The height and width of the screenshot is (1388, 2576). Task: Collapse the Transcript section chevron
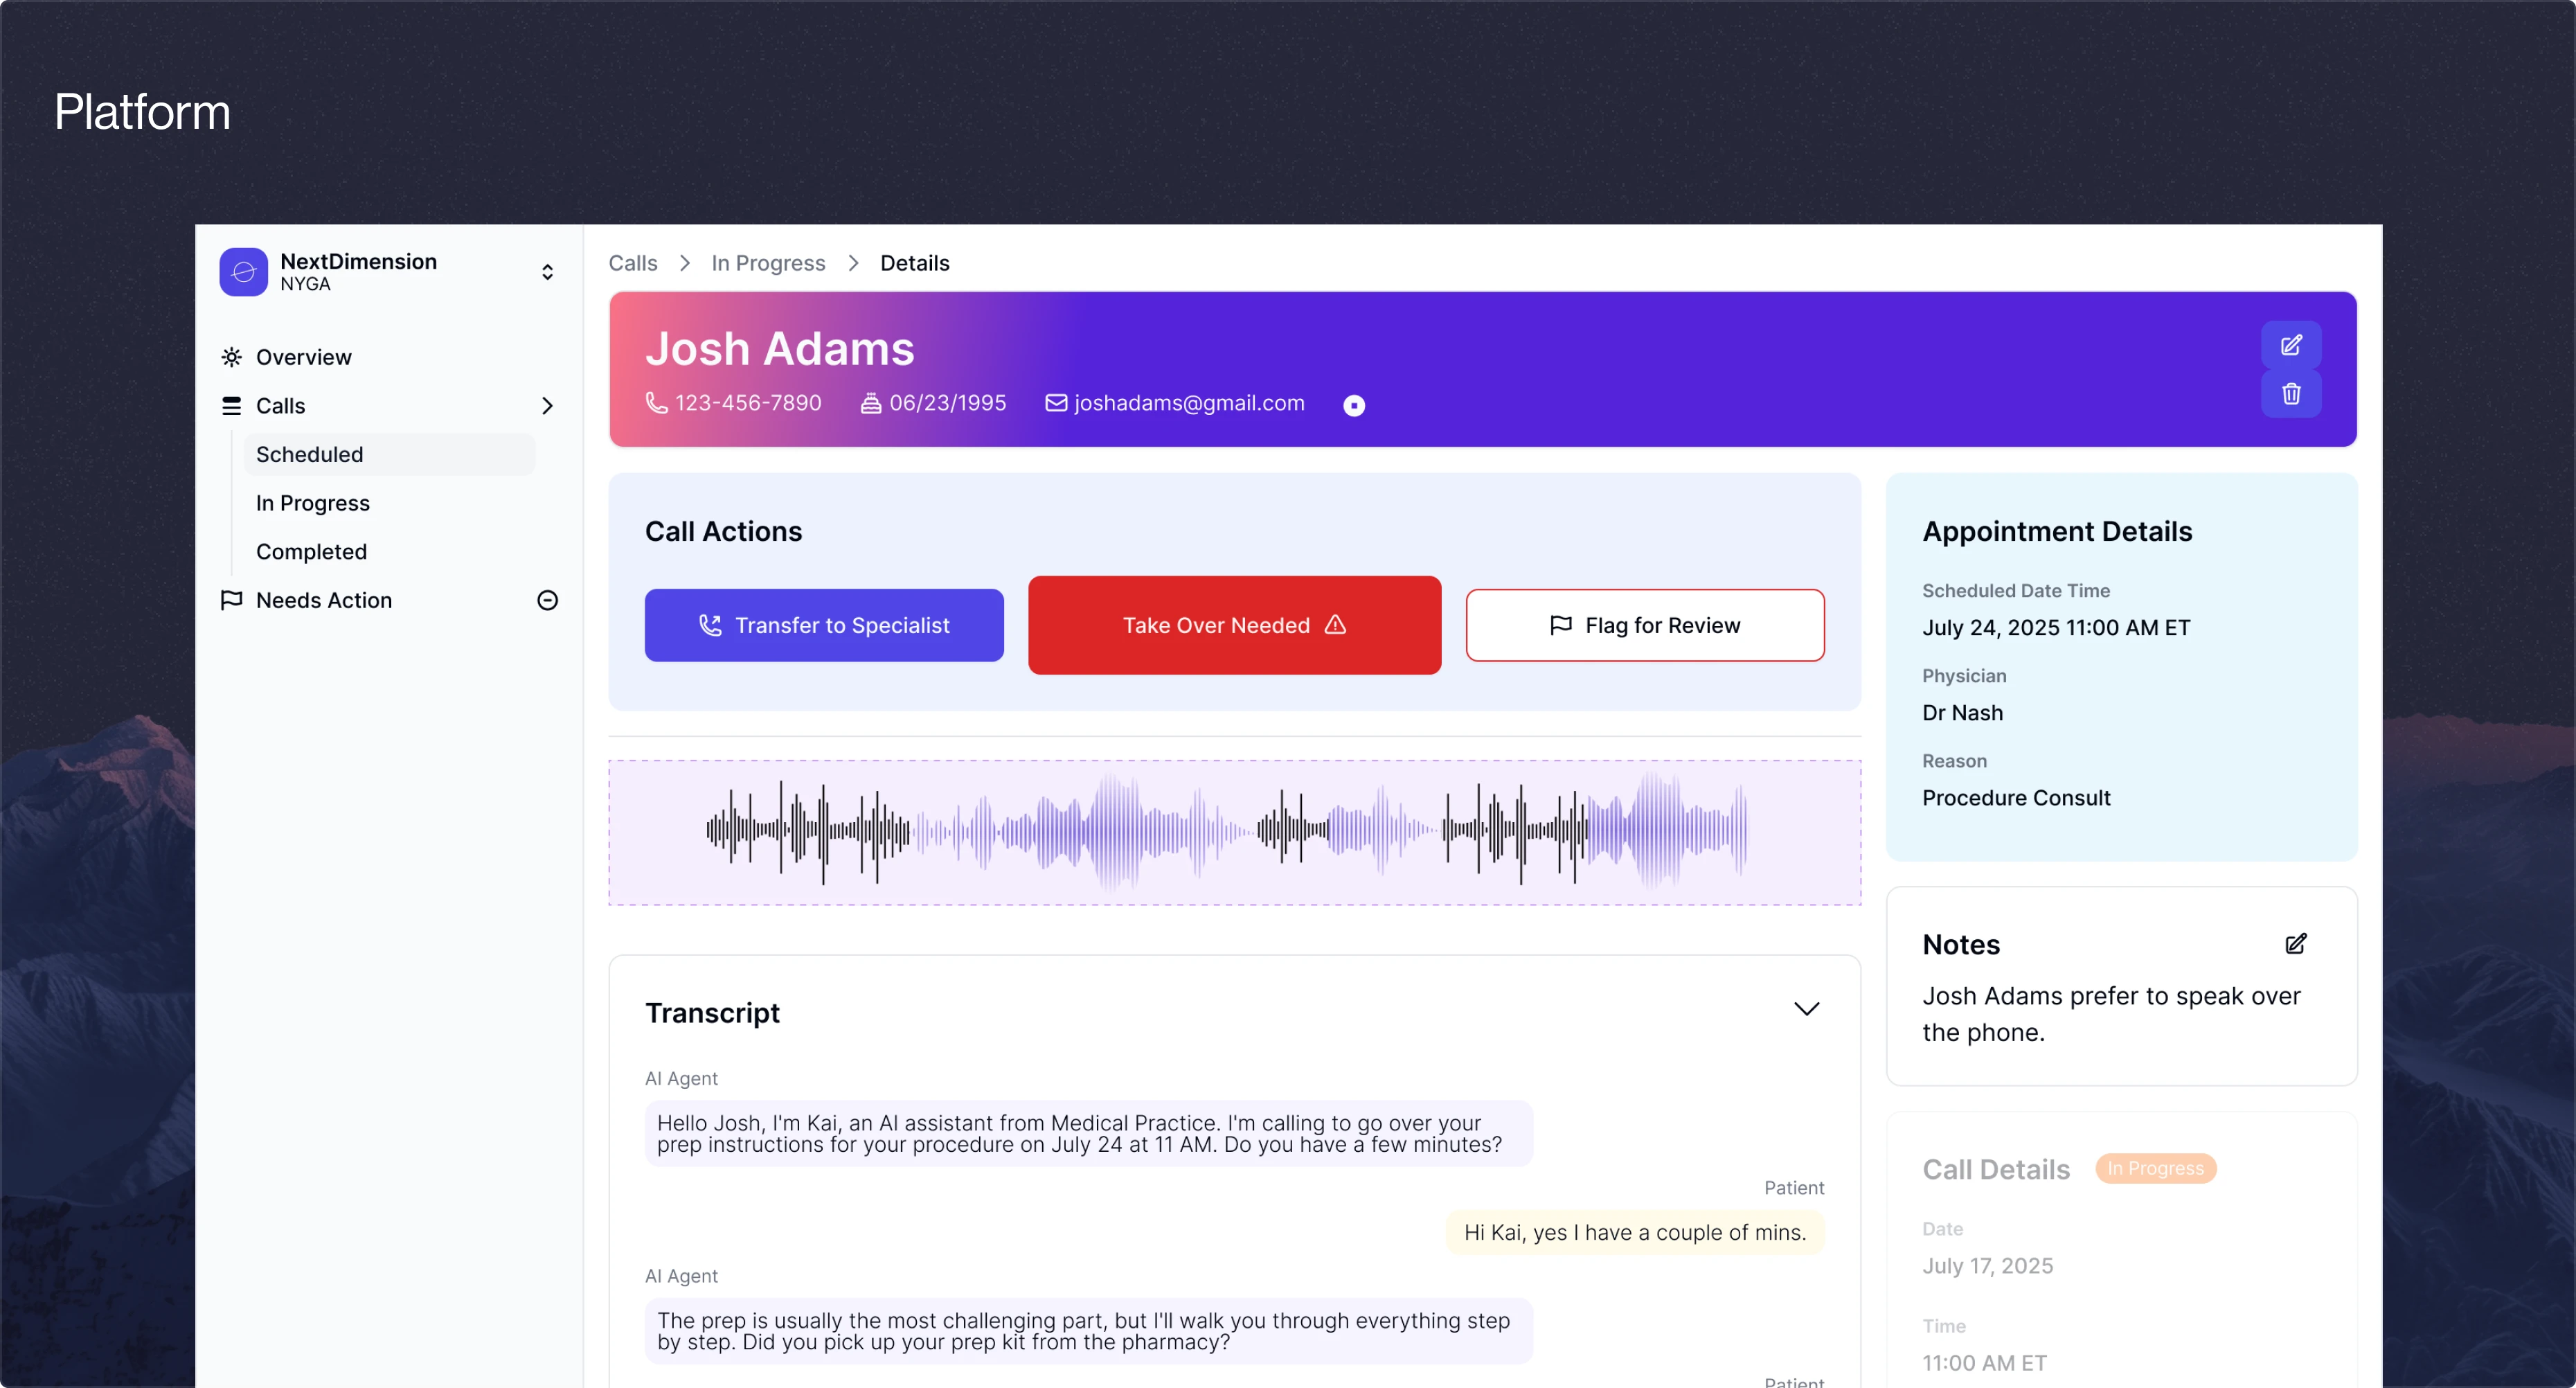1807,1009
